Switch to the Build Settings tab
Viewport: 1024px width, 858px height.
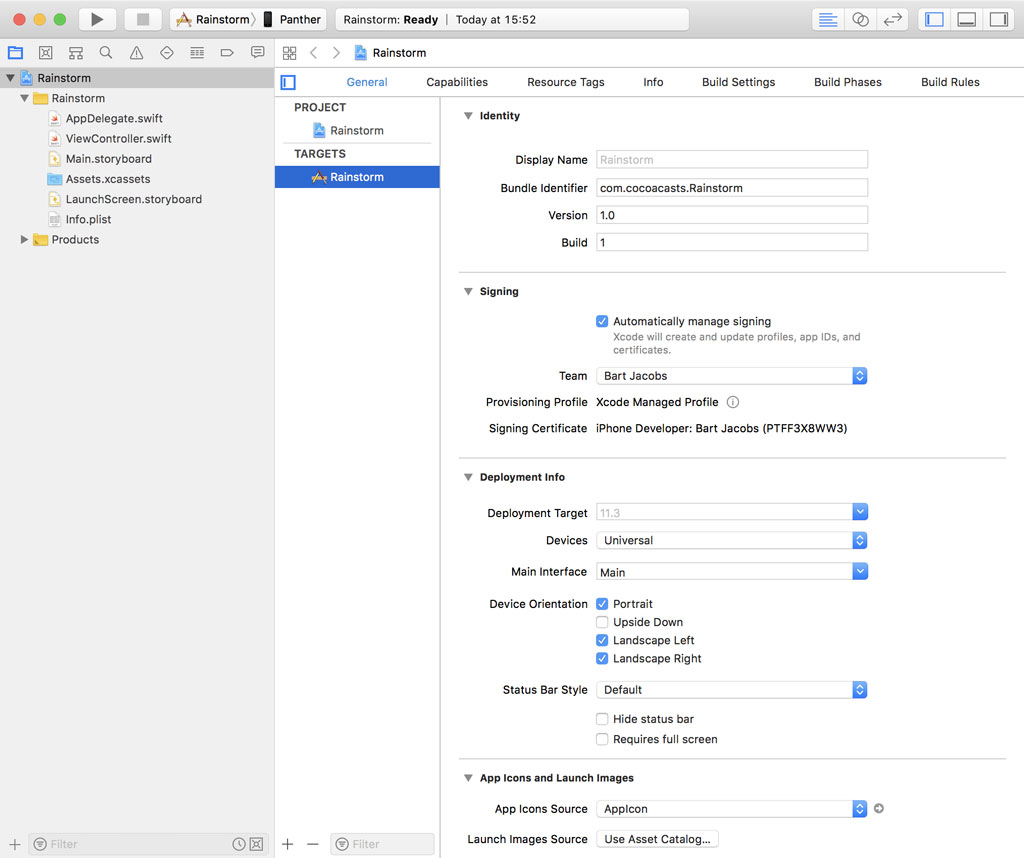(x=738, y=82)
